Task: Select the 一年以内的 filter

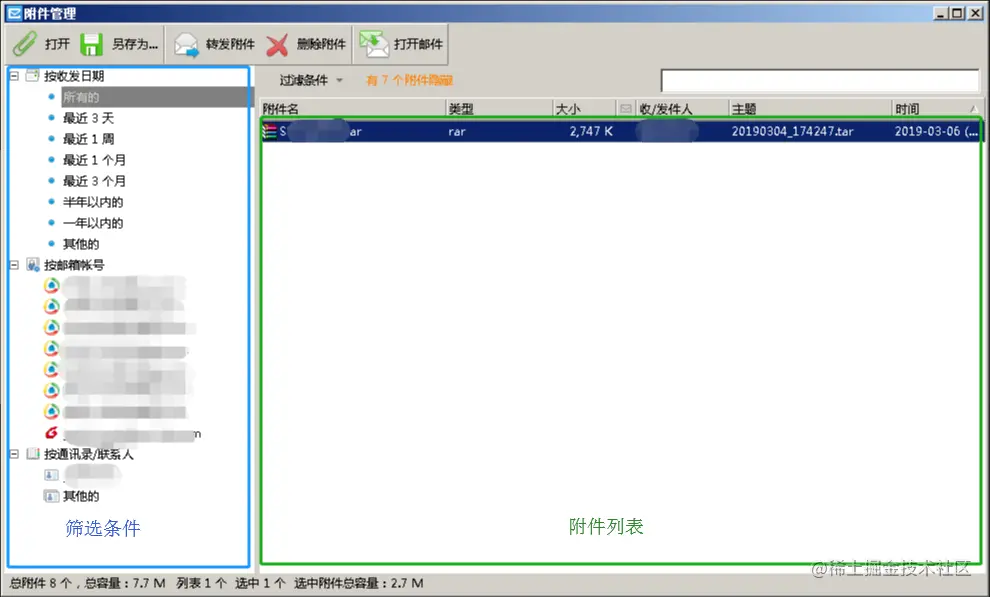Action: point(93,223)
